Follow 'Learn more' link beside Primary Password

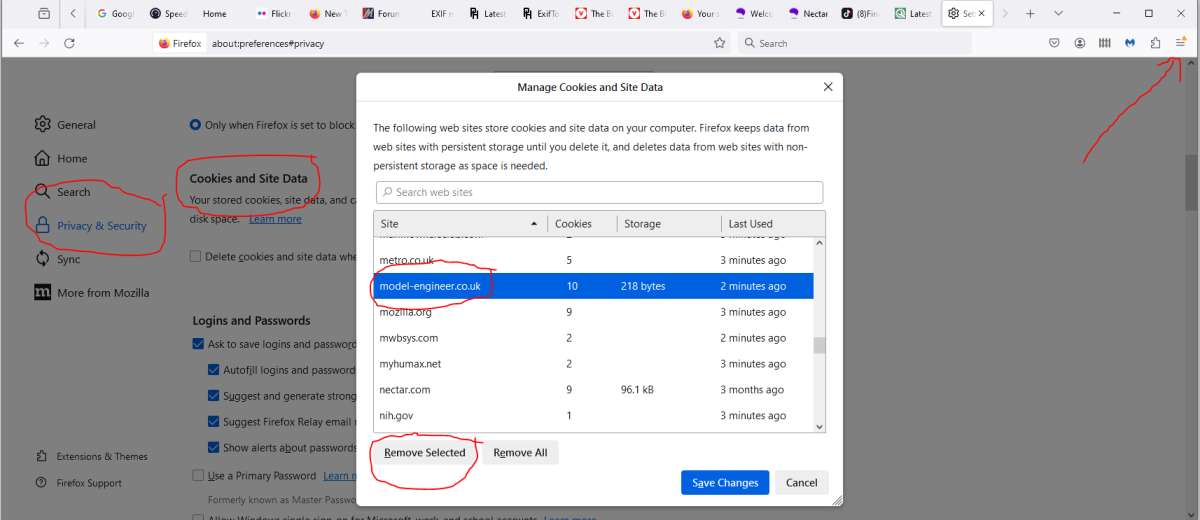pyautogui.click(x=338, y=476)
